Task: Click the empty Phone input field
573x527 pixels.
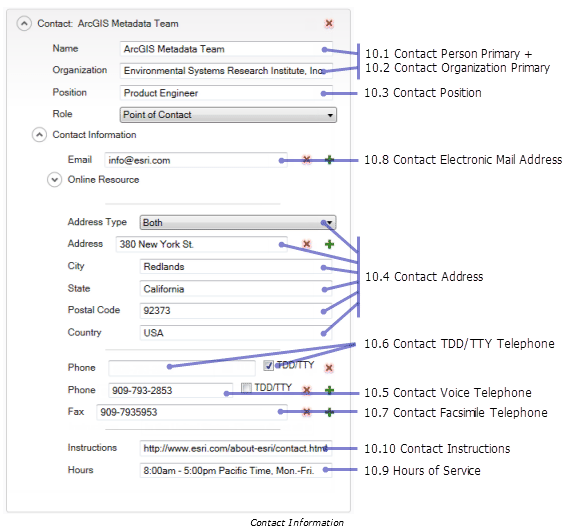Action: click(x=182, y=368)
